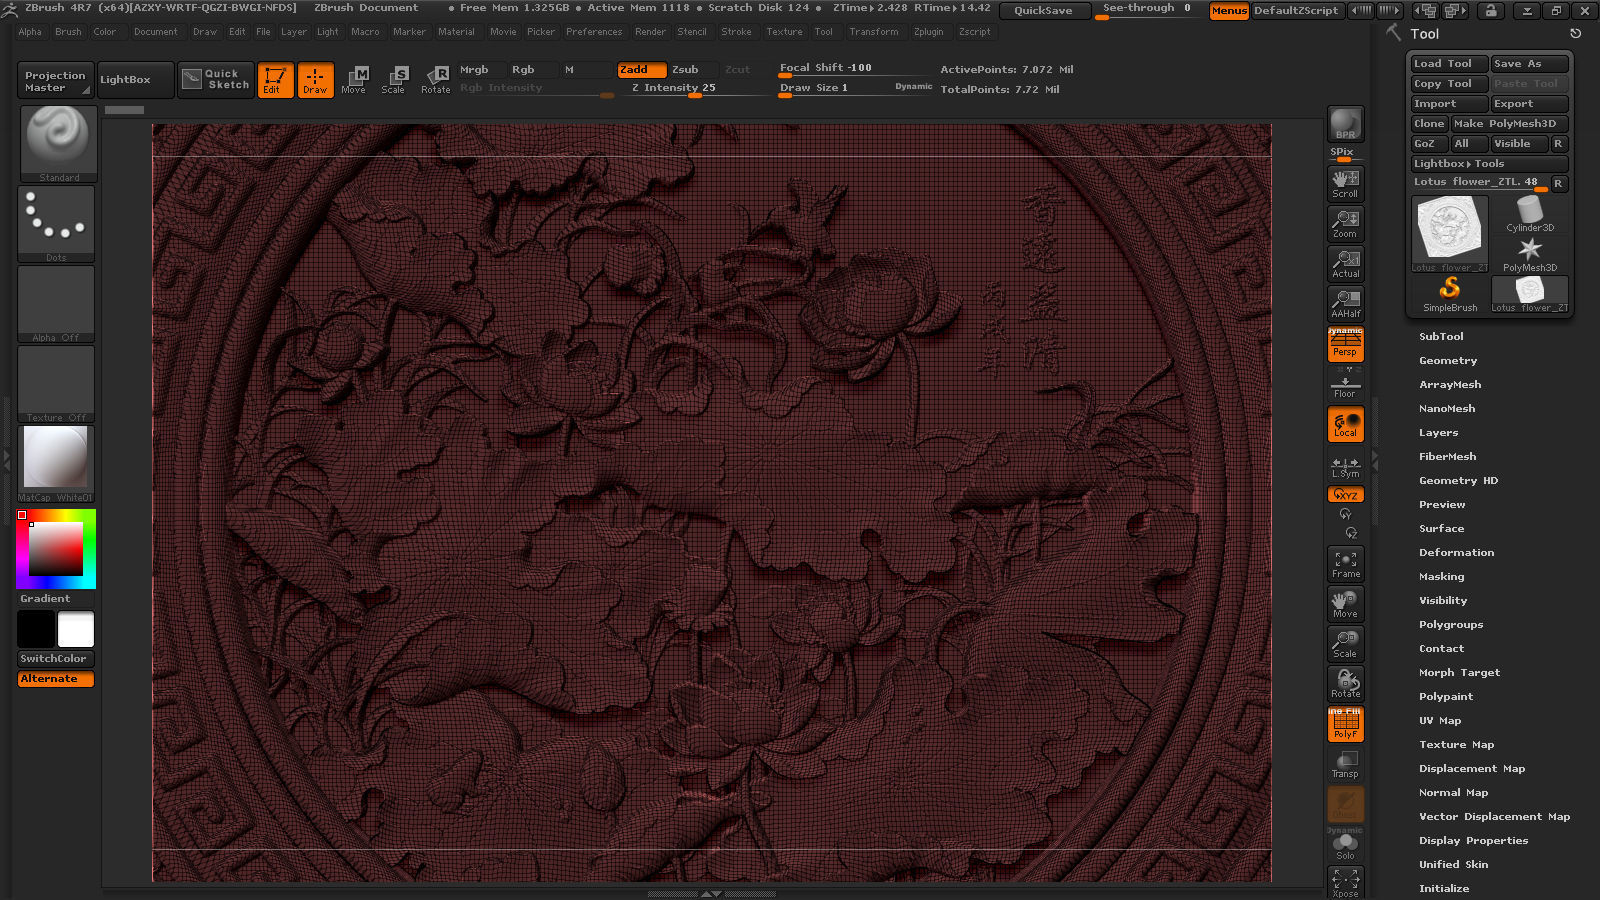The image size is (1600, 900).
Task: Expand the ArrayMesh section
Action: [1450, 385]
